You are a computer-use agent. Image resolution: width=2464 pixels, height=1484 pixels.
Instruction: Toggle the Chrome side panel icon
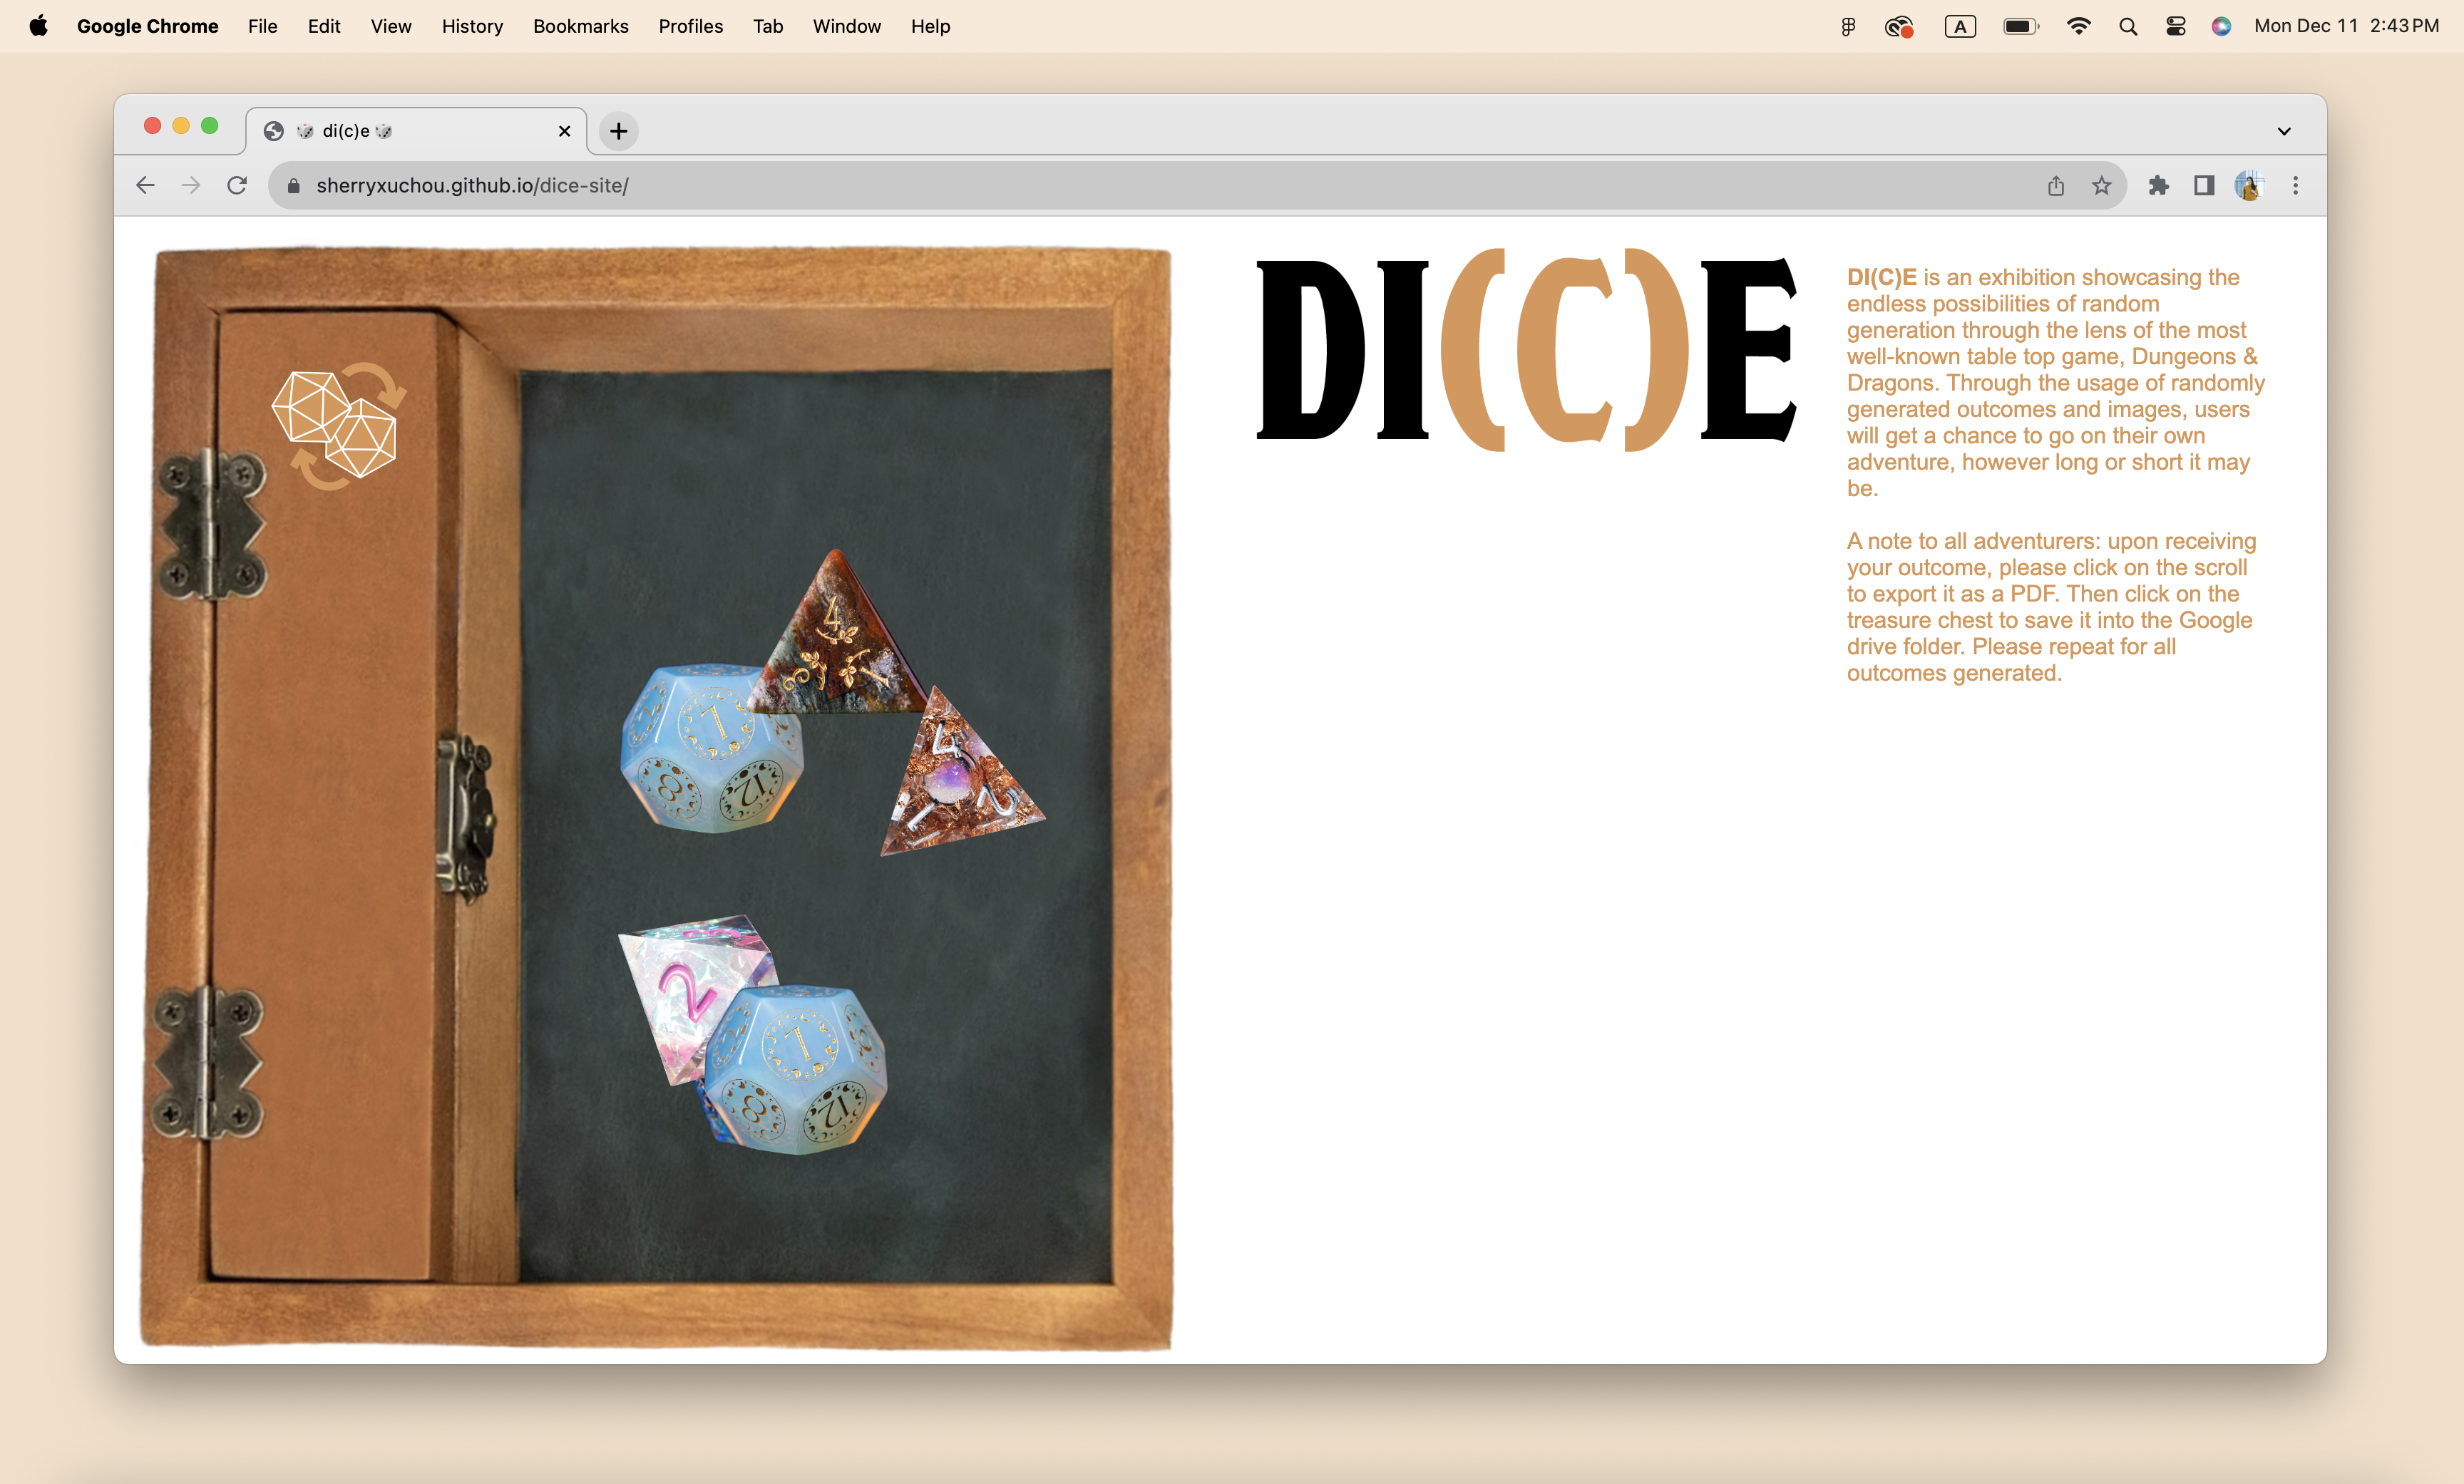2203,186
